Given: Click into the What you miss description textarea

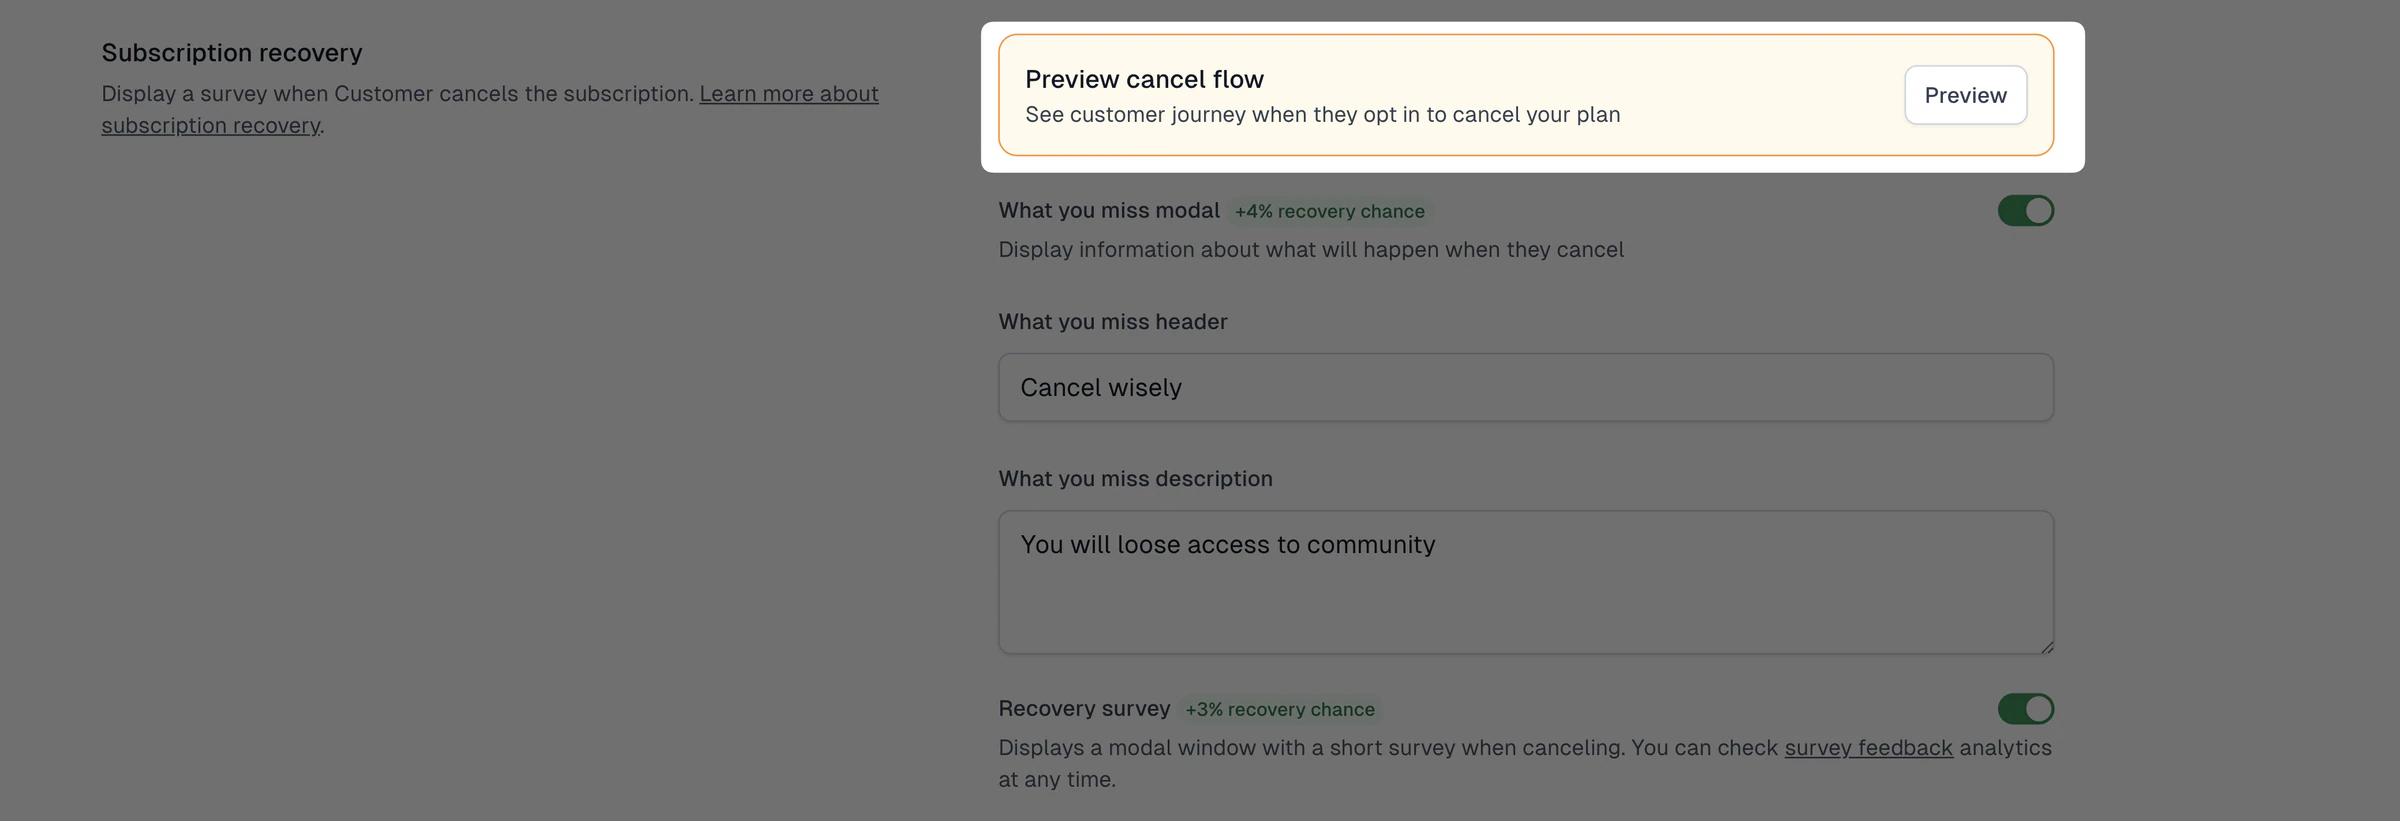Looking at the screenshot, I should [1526, 582].
